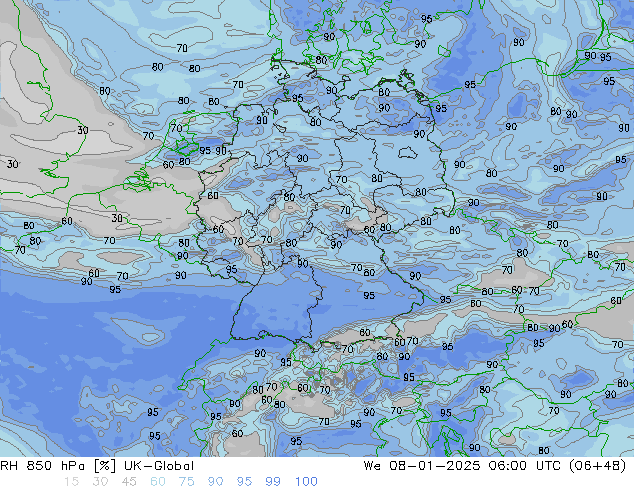
Task: Select legend scale value 99
Action: [273, 482]
